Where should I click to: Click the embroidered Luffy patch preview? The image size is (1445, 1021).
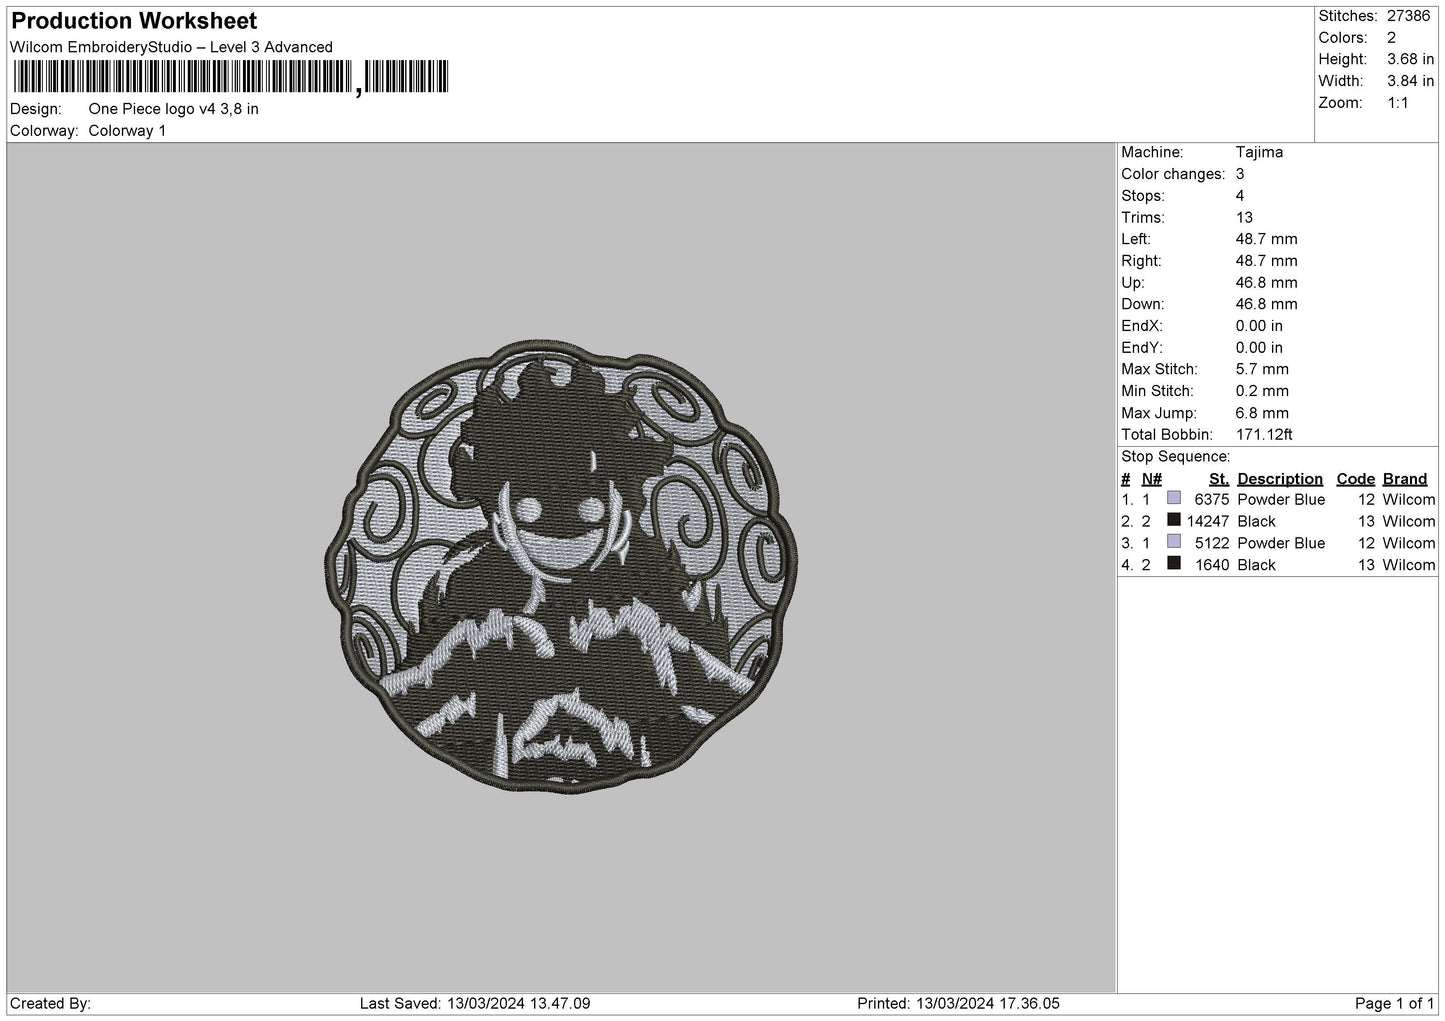(562, 566)
